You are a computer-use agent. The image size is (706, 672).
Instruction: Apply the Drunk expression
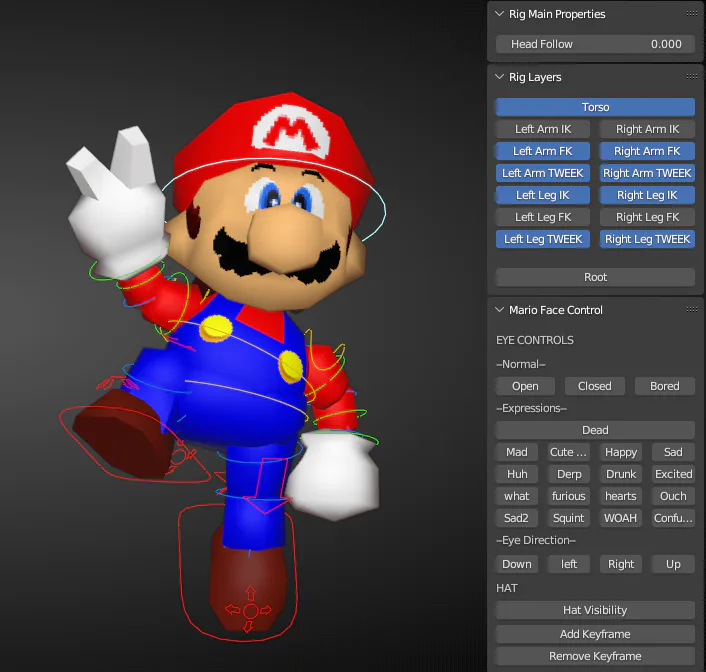[x=621, y=474]
